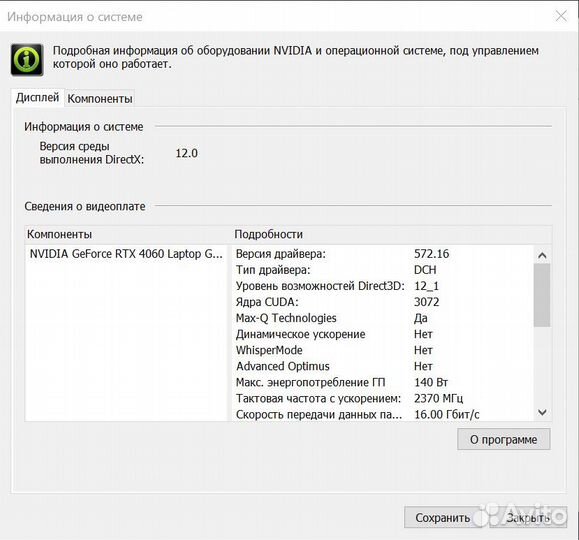Viewport: 579px width, 540px height.
Task: Select the DCH driver type value
Action: coord(425,270)
